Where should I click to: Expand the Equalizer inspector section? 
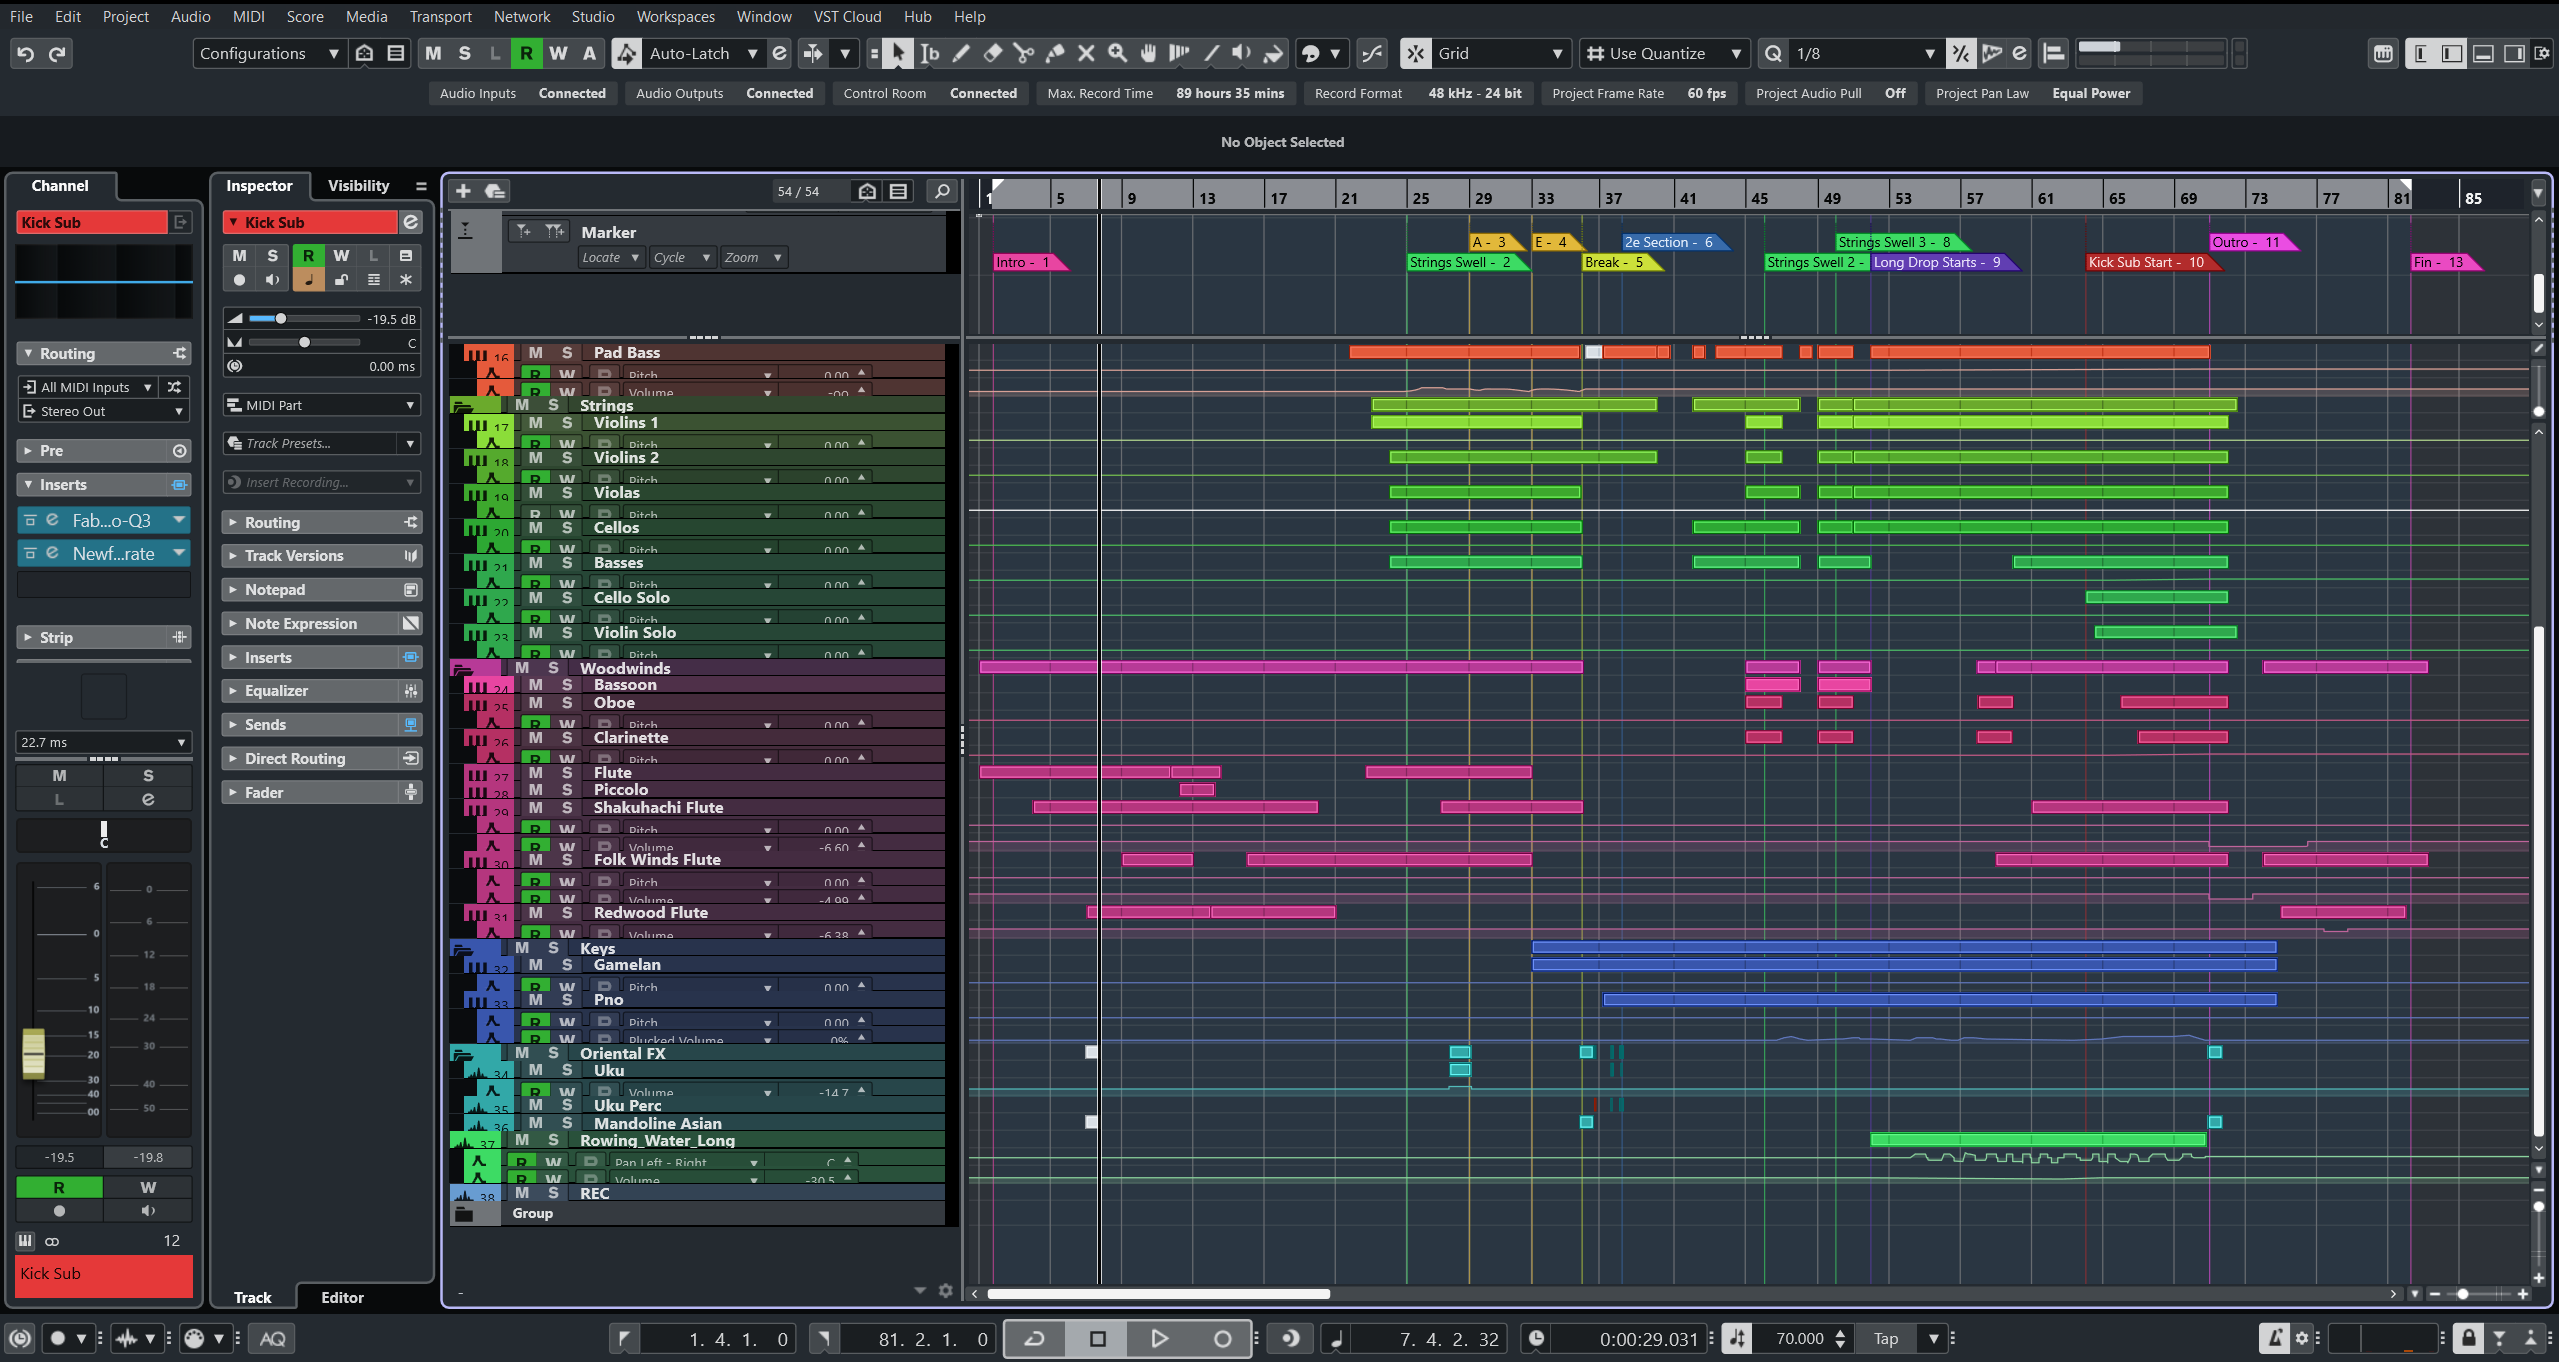322,691
